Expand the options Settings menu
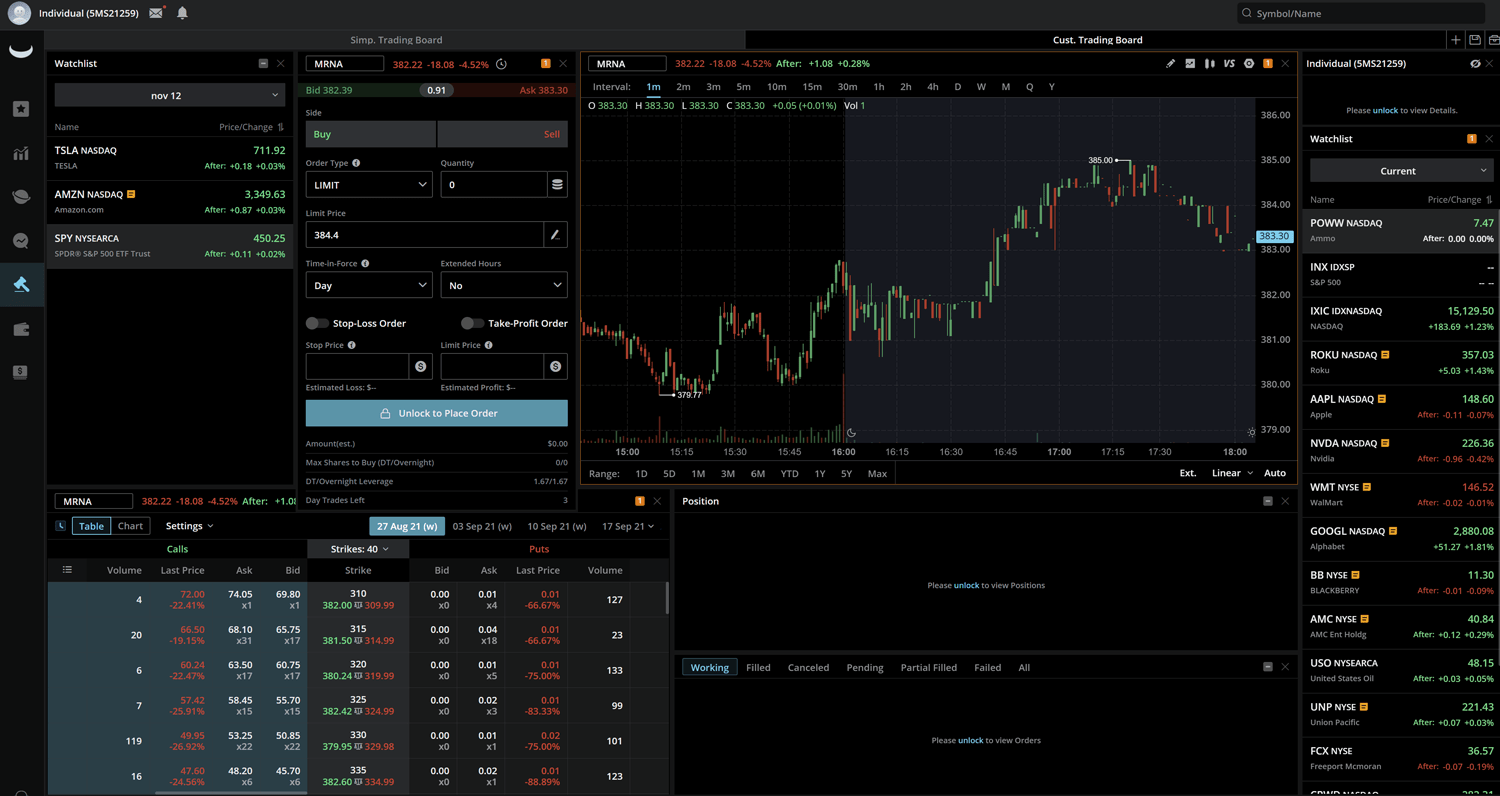Viewport: 1500px width, 796px height. coord(190,526)
